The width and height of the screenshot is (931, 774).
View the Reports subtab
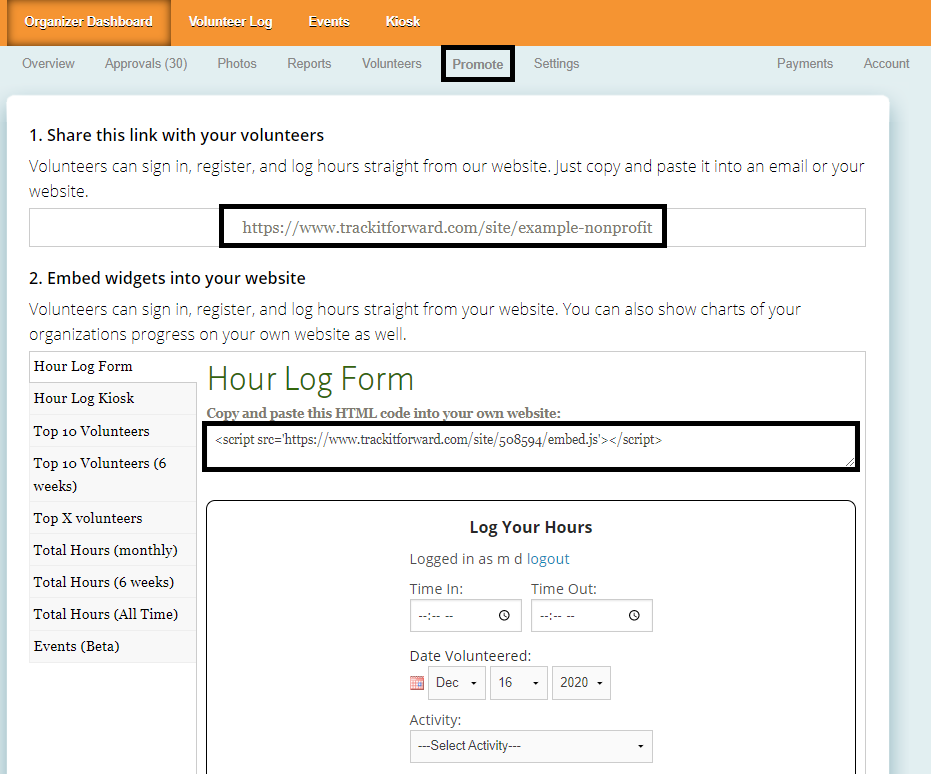[309, 64]
